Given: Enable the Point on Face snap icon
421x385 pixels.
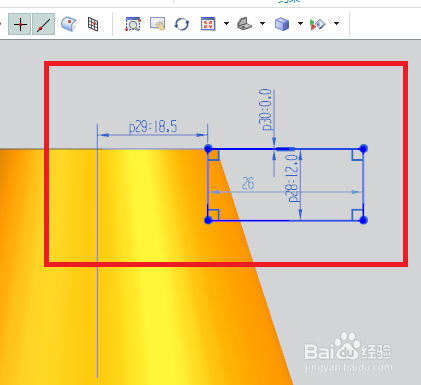Looking at the screenshot, I should coord(69,24).
